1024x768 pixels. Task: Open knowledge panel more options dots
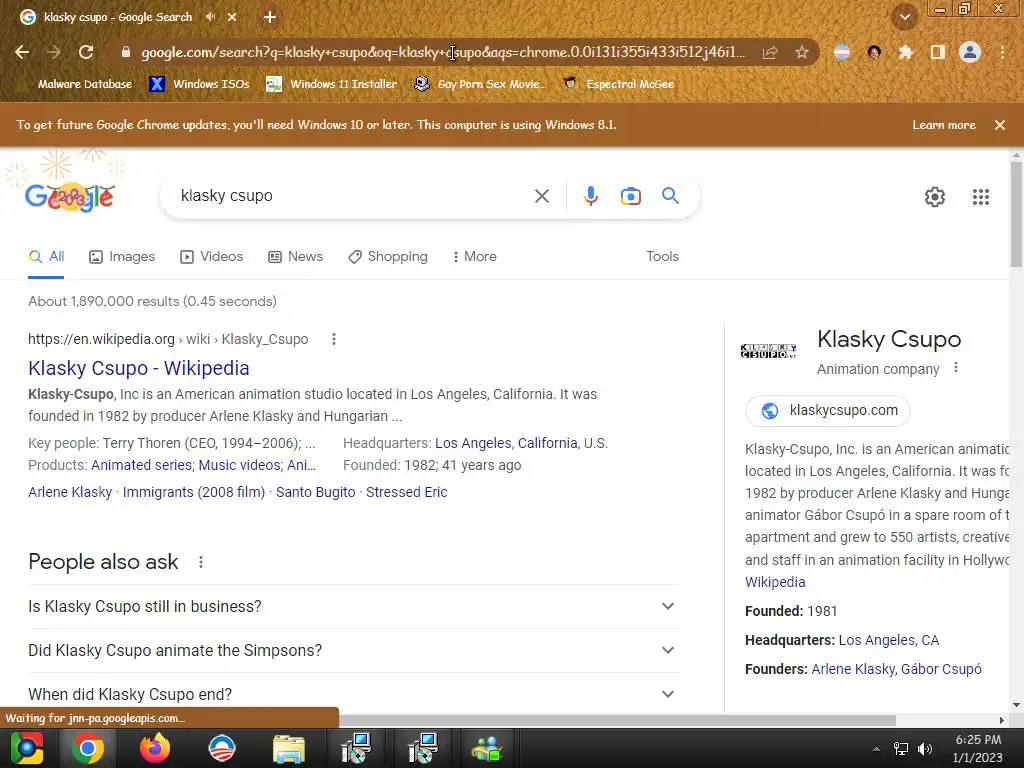coord(955,368)
